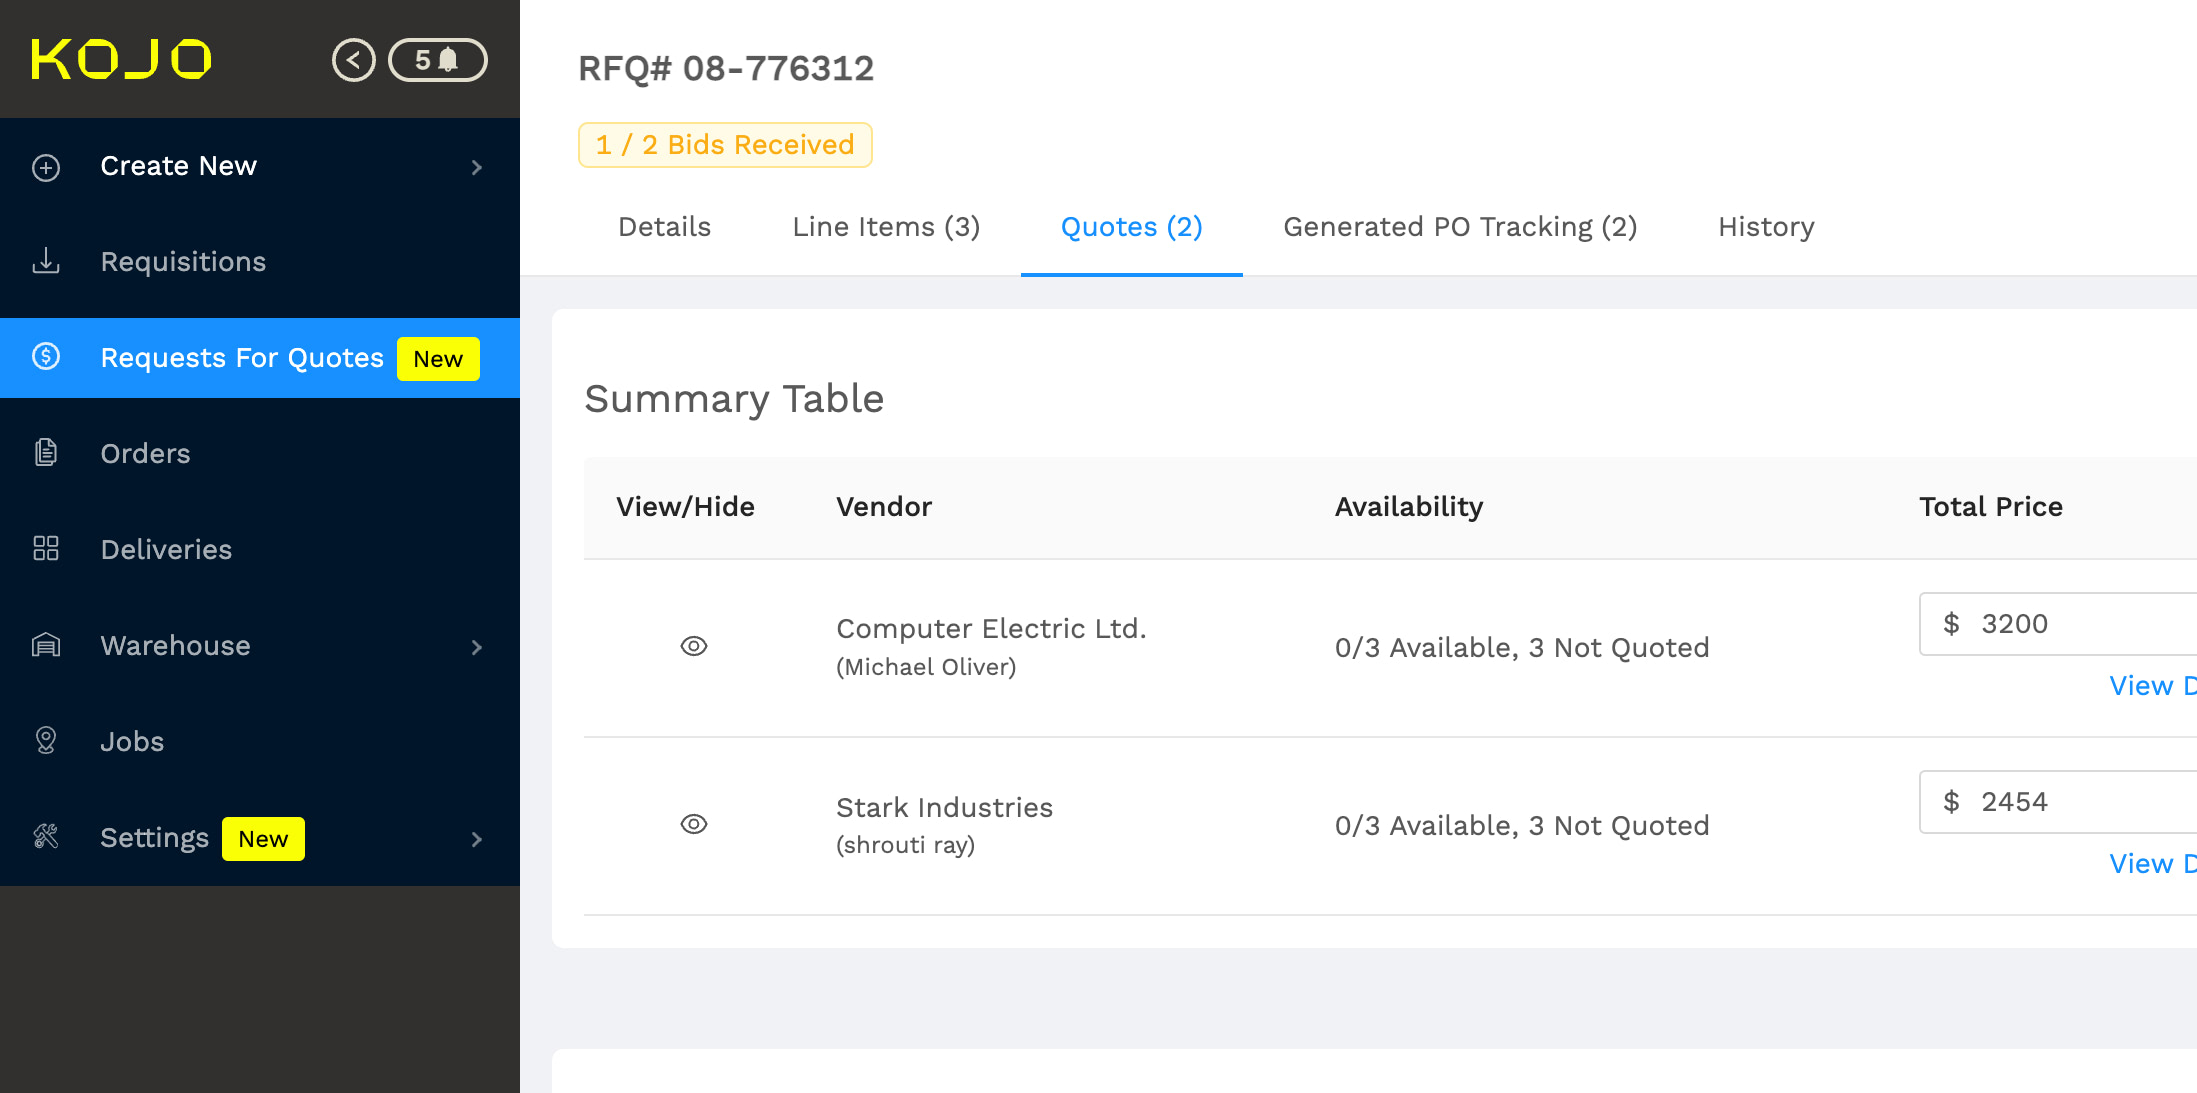Open the notifications bell badge

point(438,60)
